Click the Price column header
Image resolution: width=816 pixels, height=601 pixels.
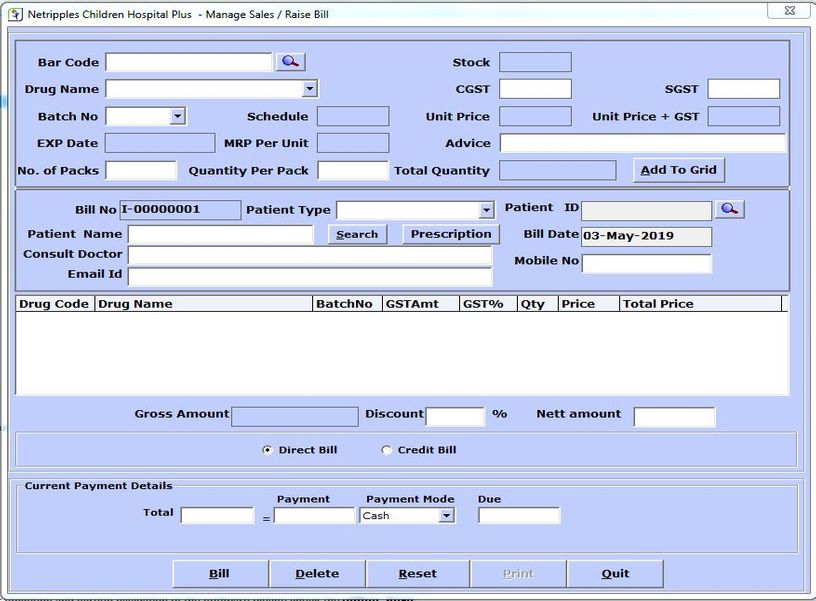click(589, 304)
